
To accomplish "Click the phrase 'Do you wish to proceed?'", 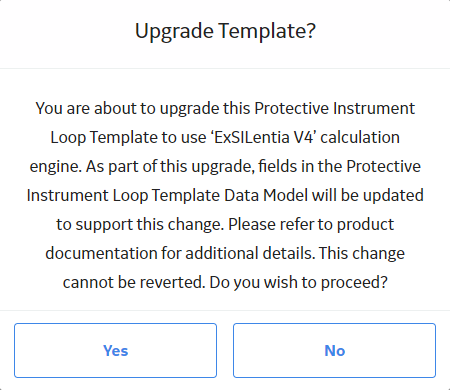I will 299,283.
